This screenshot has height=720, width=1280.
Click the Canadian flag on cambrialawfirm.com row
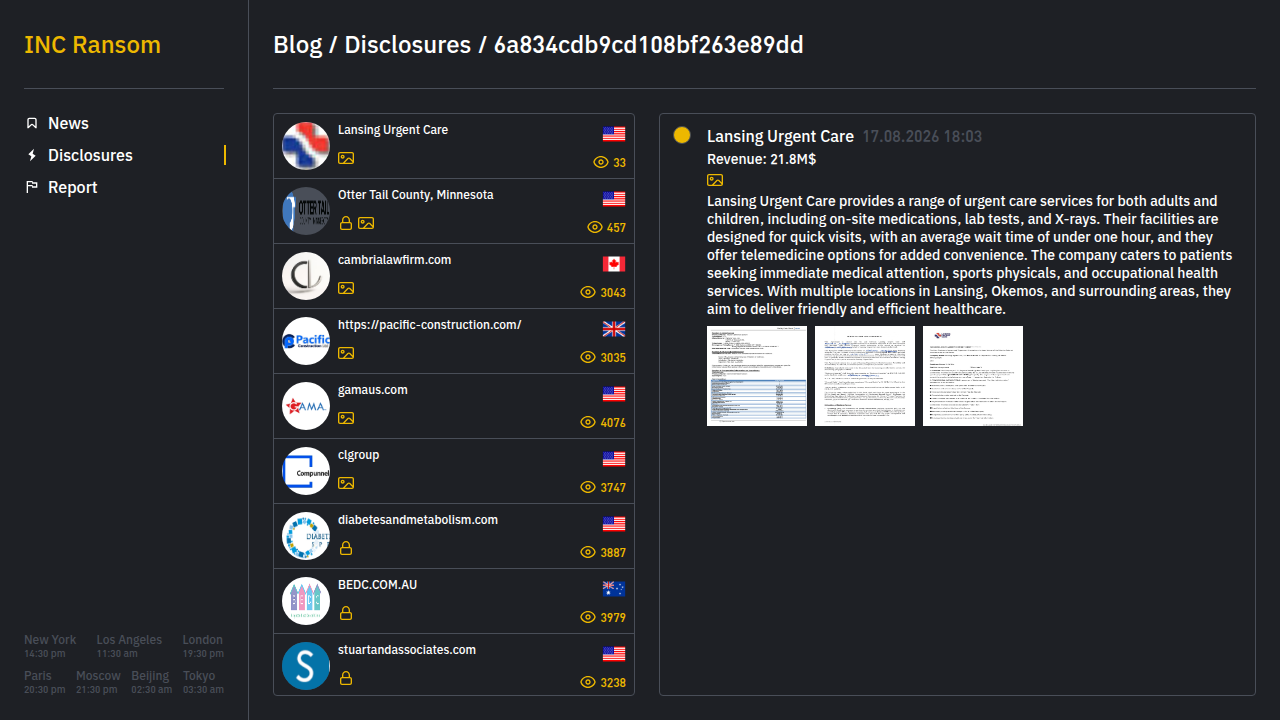click(614, 264)
